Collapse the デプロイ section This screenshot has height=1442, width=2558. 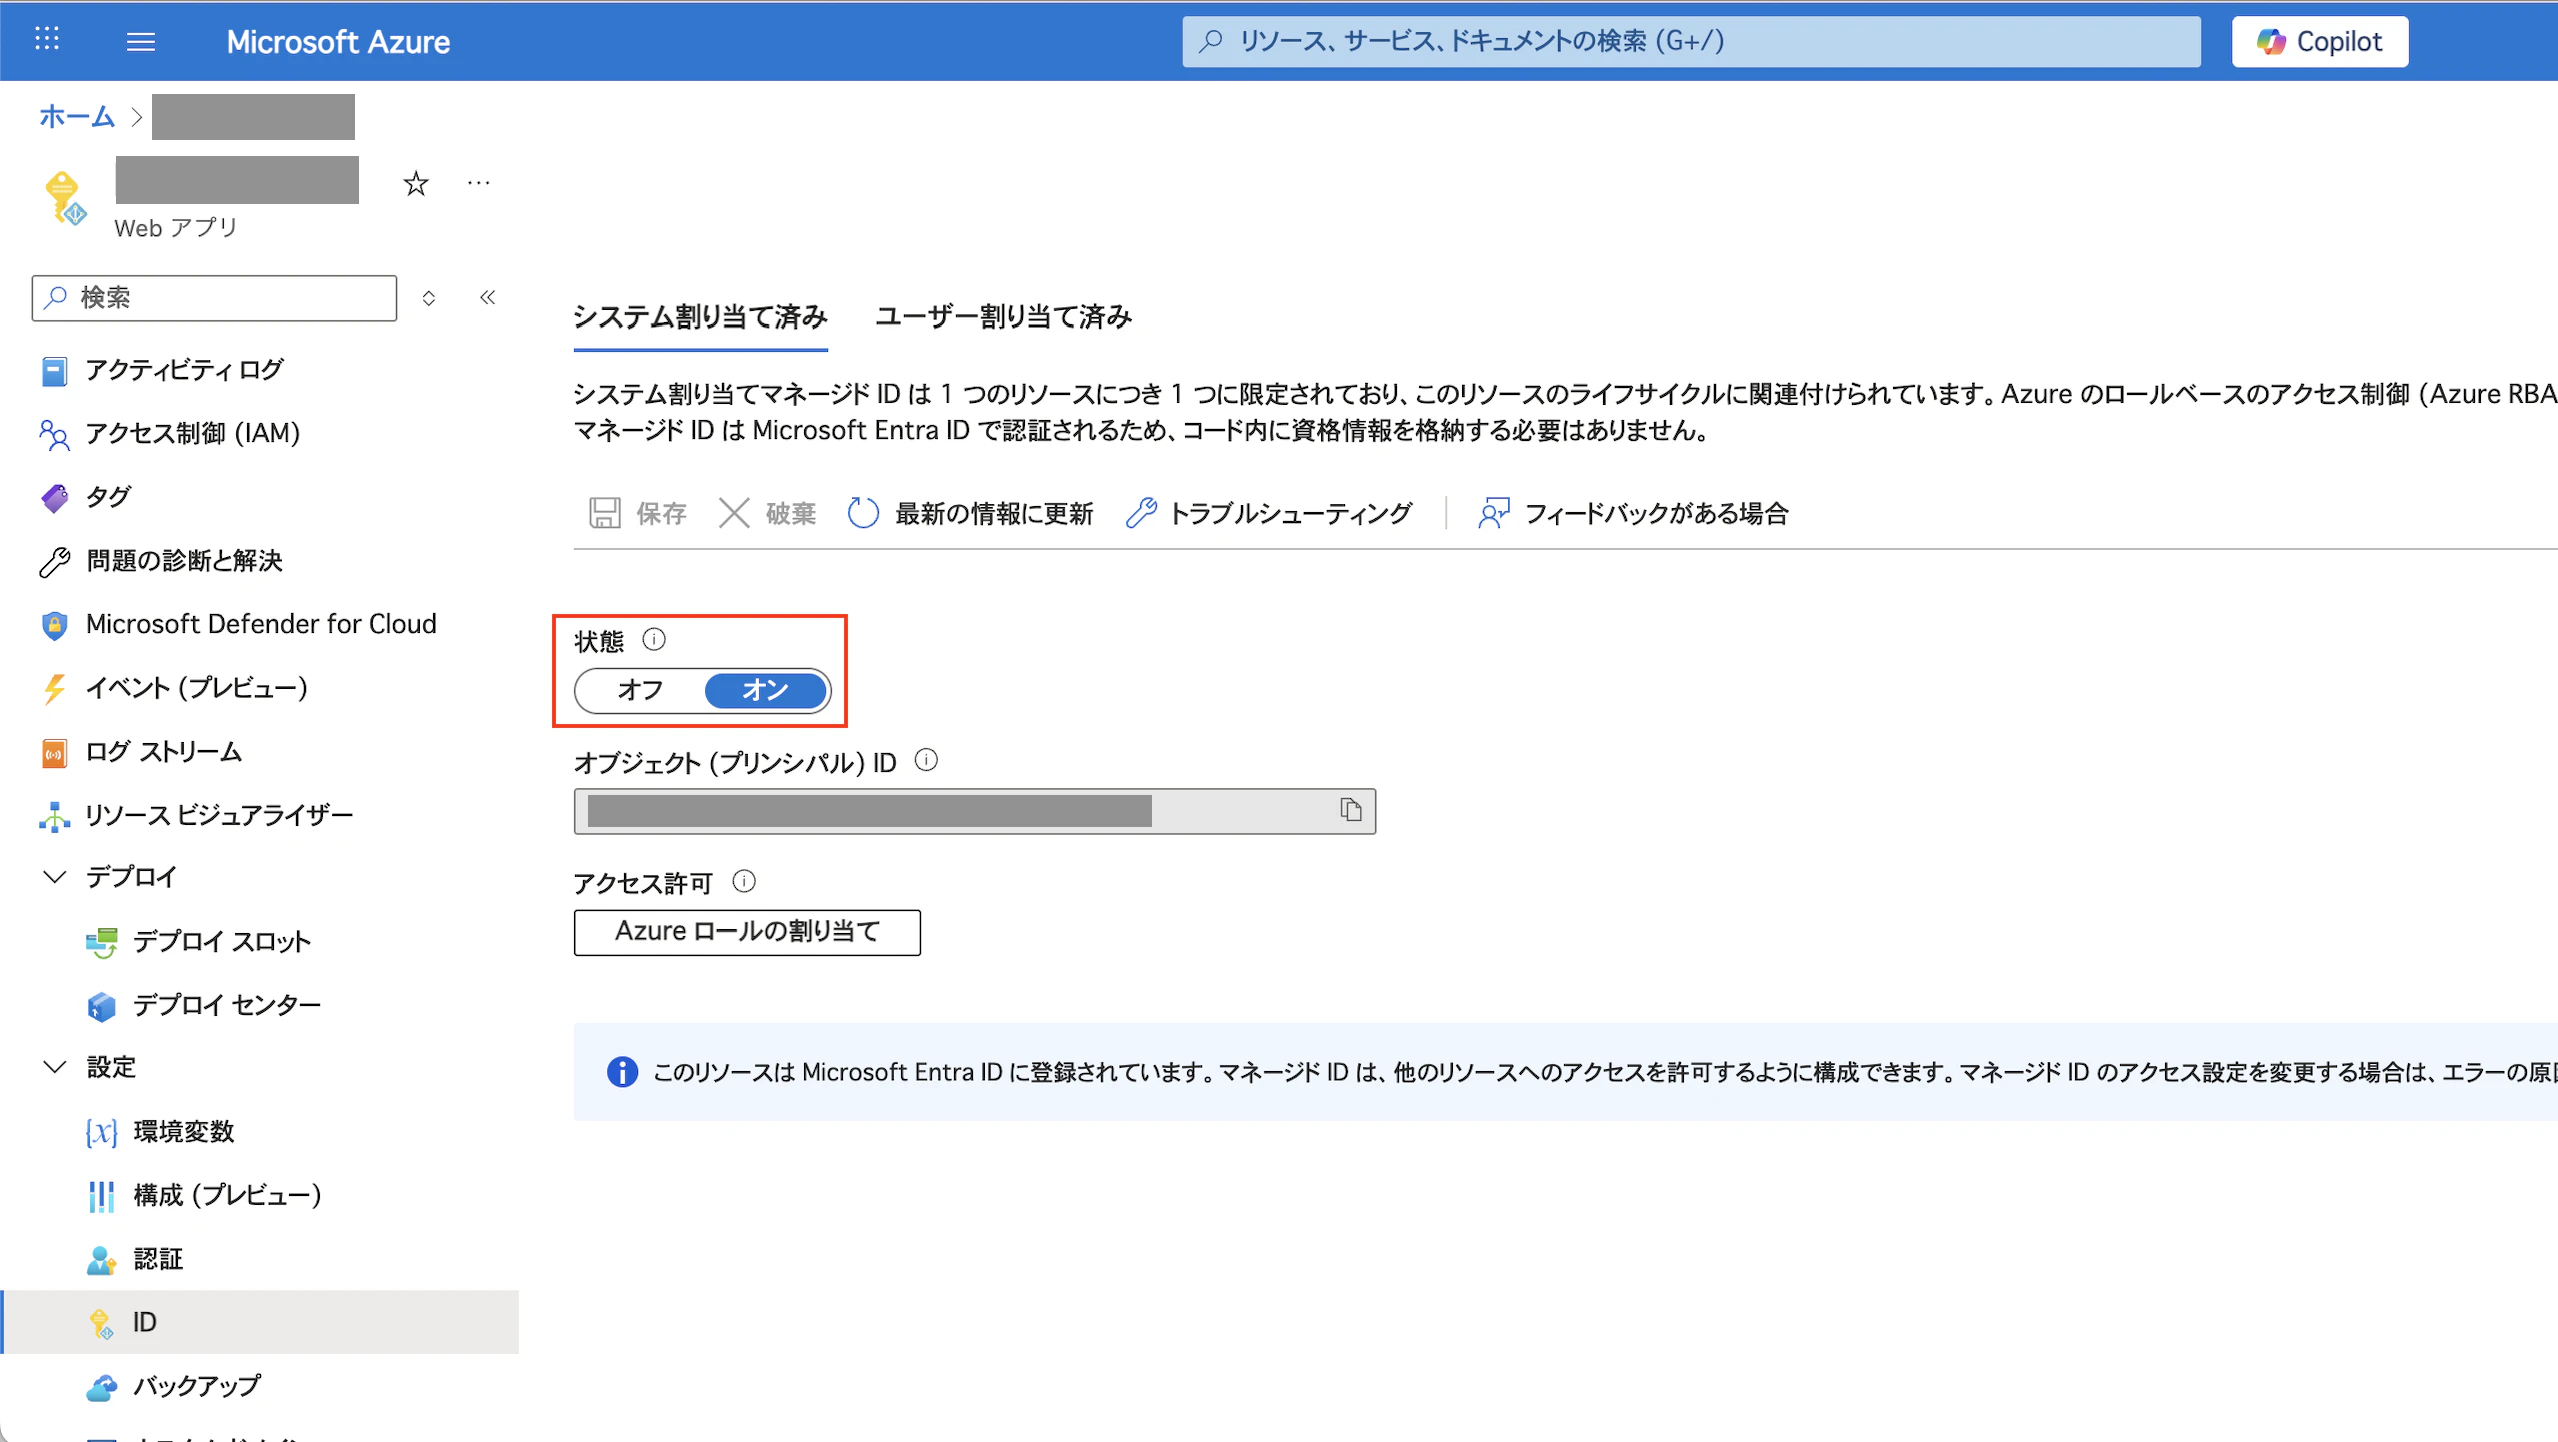(55, 877)
